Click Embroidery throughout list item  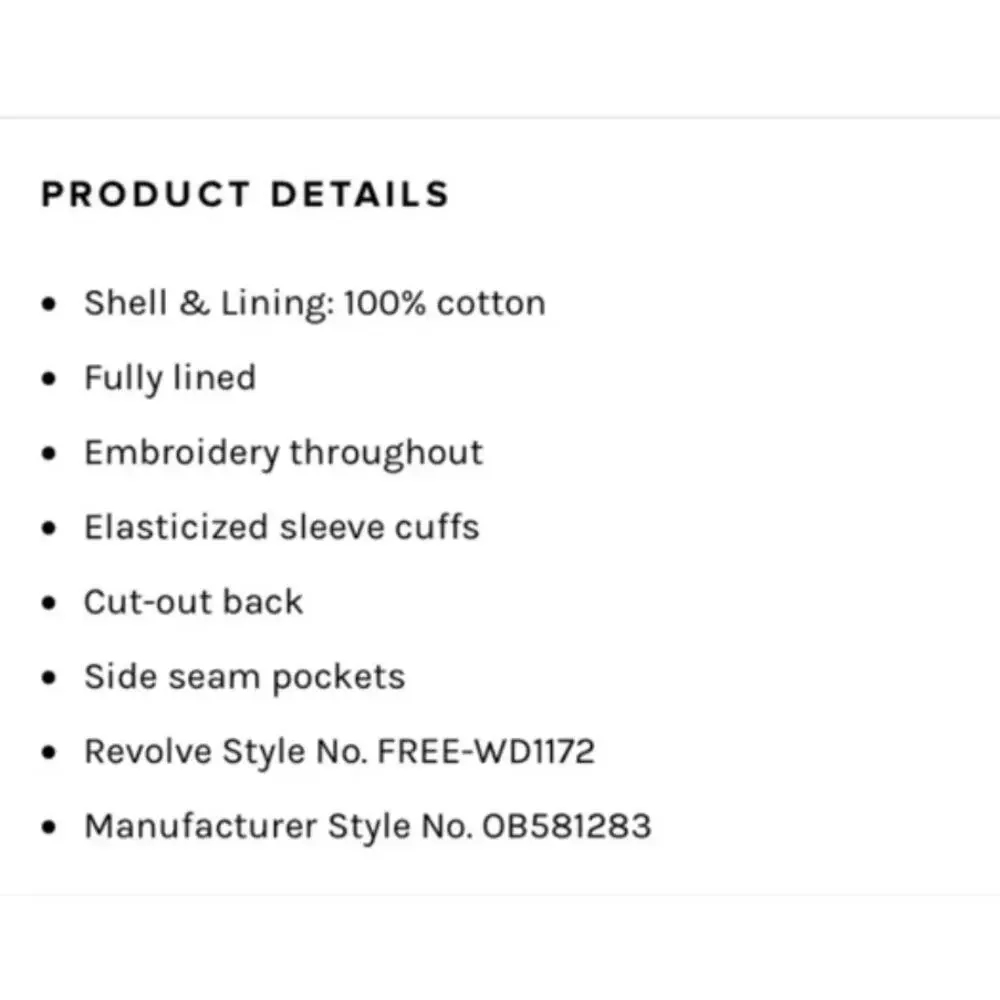tap(284, 453)
